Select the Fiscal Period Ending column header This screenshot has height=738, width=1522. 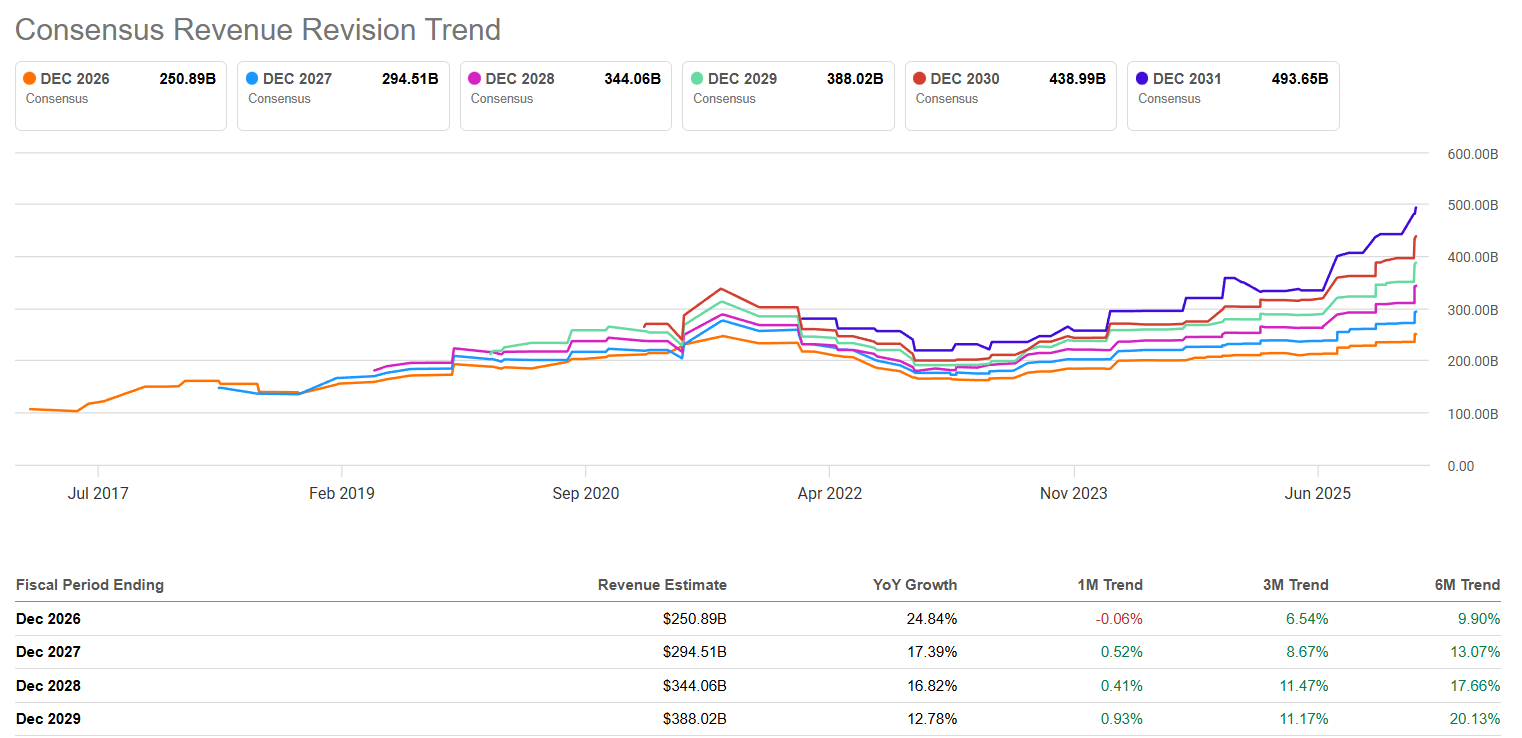coord(90,585)
